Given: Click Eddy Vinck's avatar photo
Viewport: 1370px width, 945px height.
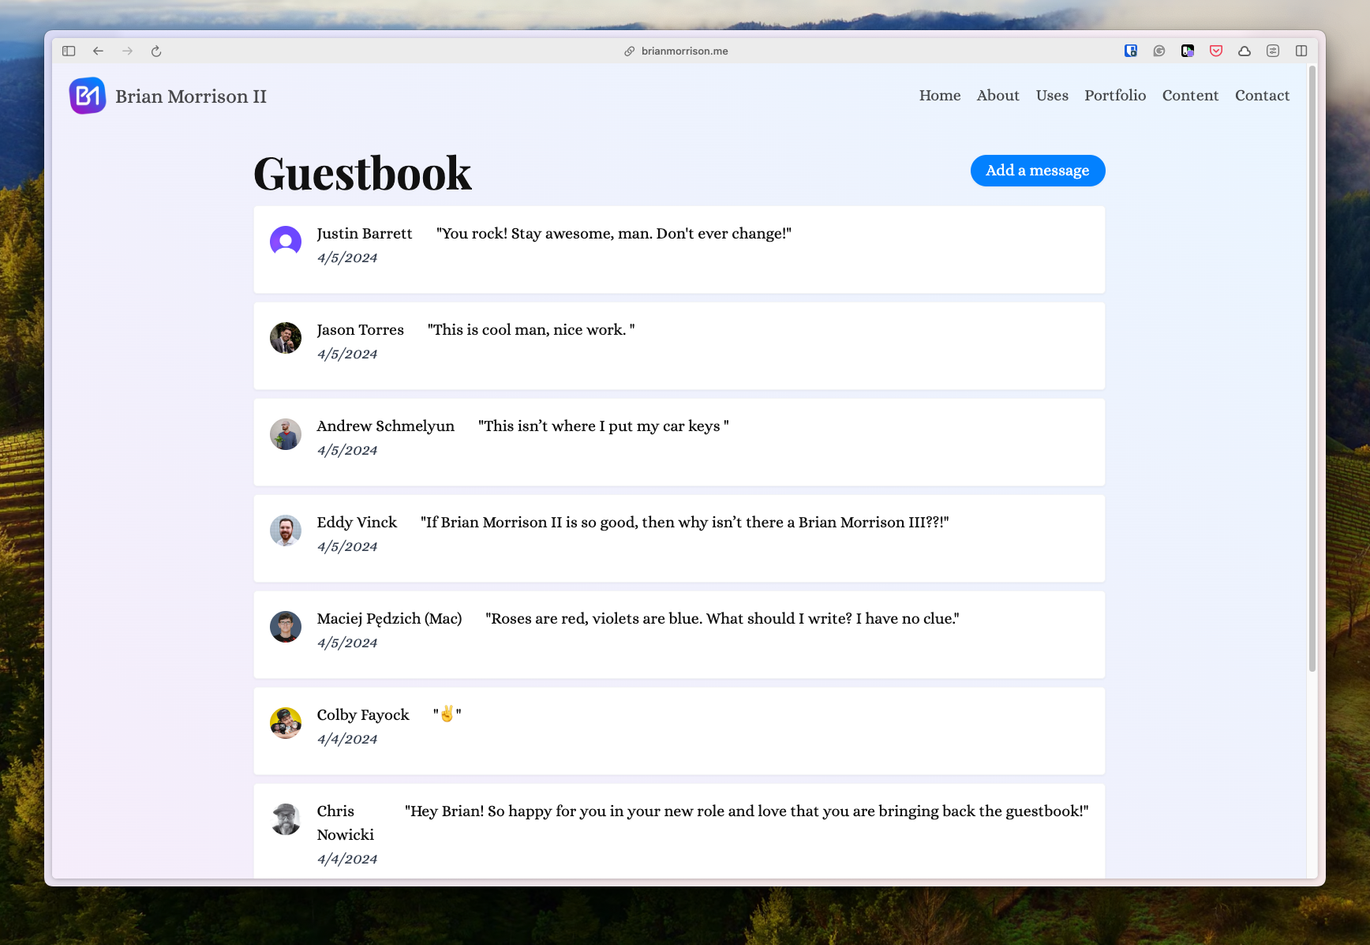Looking at the screenshot, I should (286, 530).
